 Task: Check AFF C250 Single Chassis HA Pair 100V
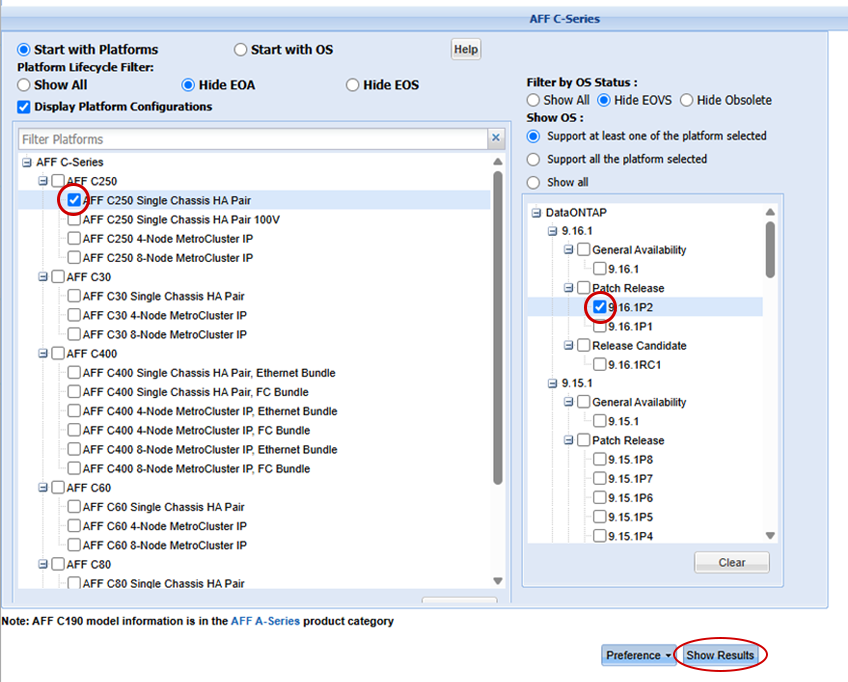click(74, 220)
